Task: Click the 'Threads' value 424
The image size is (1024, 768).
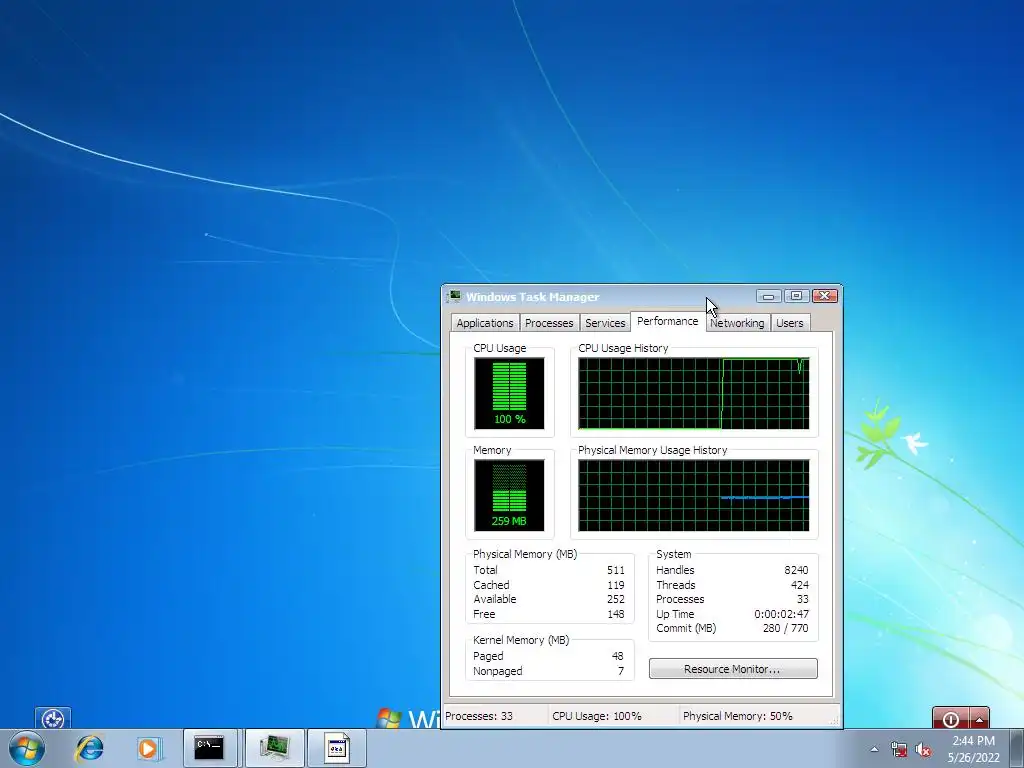Action: (x=799, y=585)
